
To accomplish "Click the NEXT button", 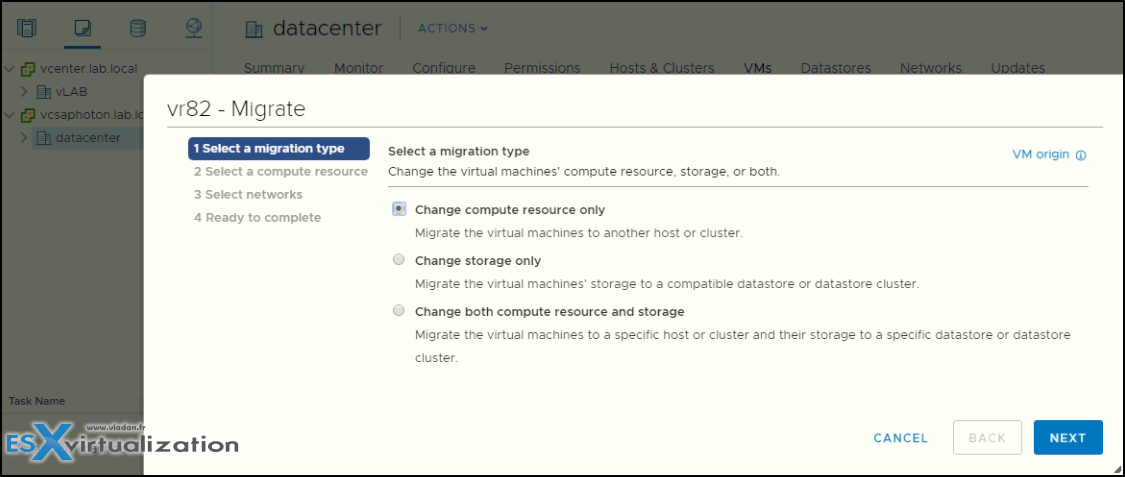I will tap(1068, 438).
